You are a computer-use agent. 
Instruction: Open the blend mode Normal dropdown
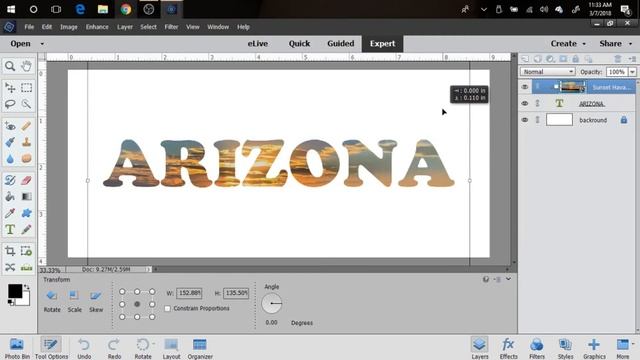547,71
